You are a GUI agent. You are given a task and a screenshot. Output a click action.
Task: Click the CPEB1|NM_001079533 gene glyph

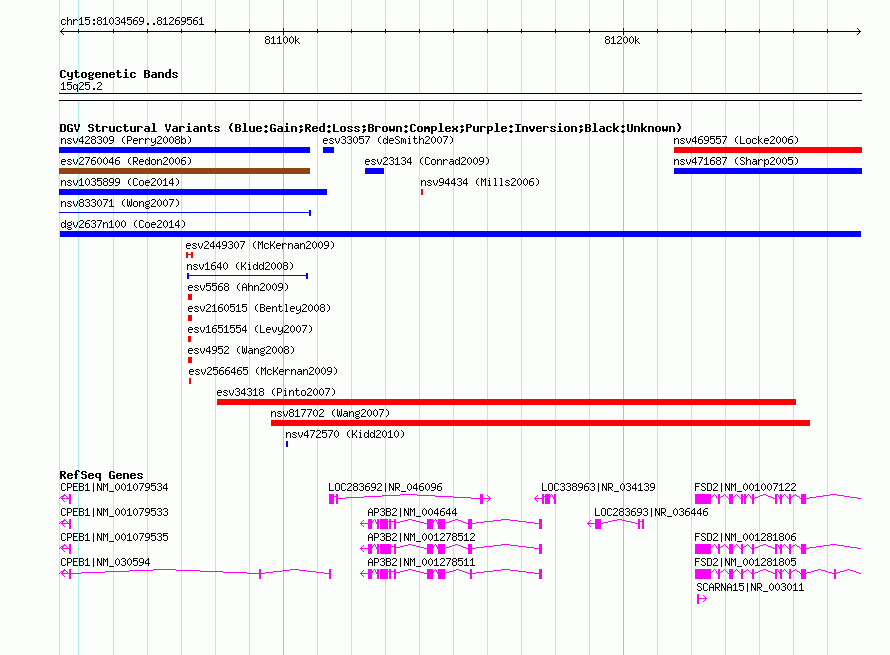coord(65,523)
